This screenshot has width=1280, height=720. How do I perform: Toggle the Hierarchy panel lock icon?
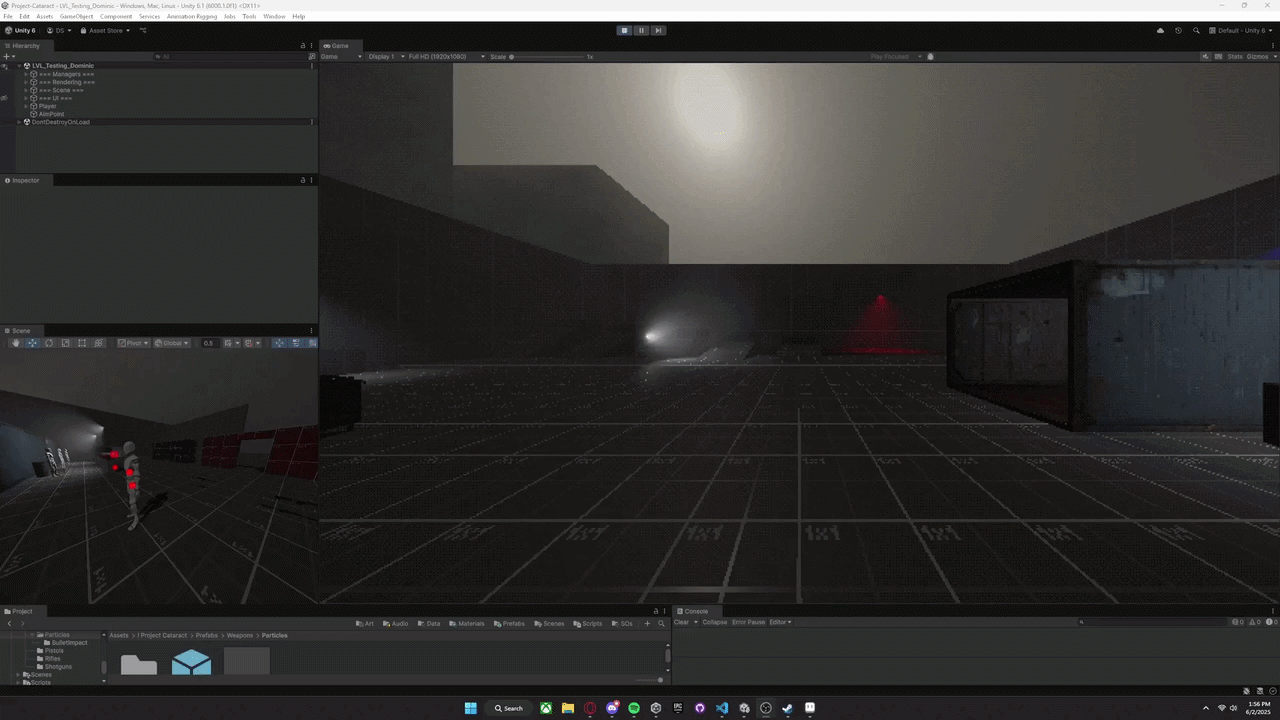303,45
